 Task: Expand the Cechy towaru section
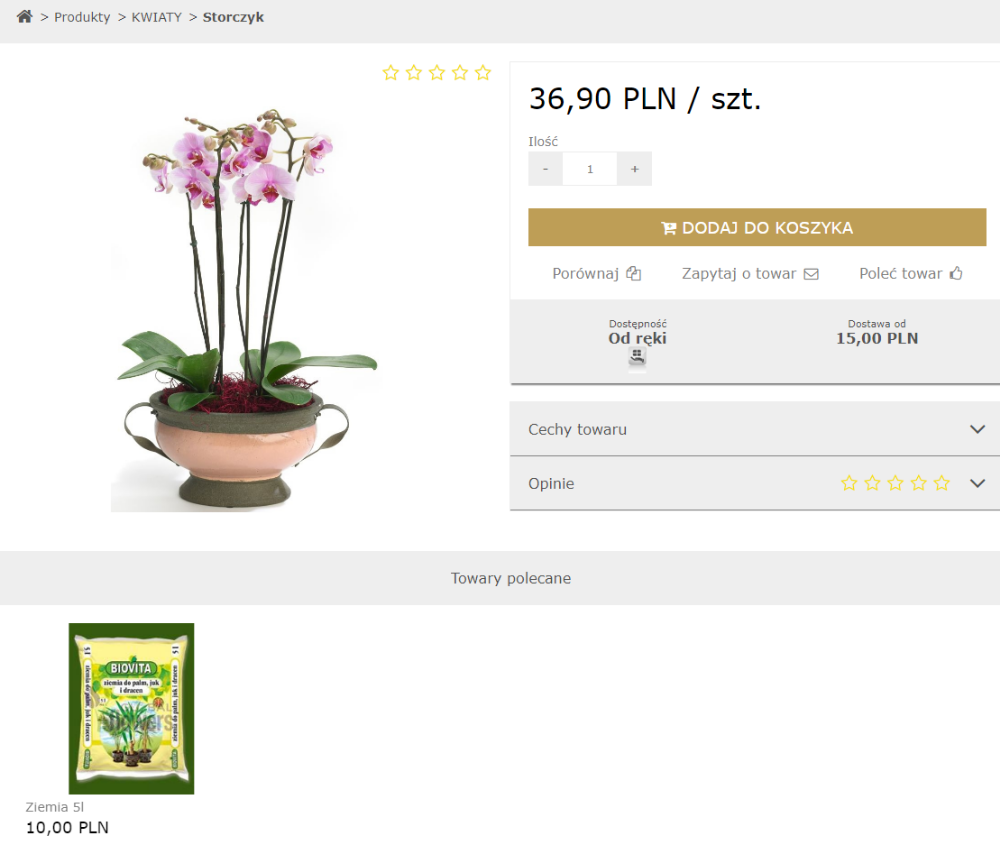[x=755, y=429]
